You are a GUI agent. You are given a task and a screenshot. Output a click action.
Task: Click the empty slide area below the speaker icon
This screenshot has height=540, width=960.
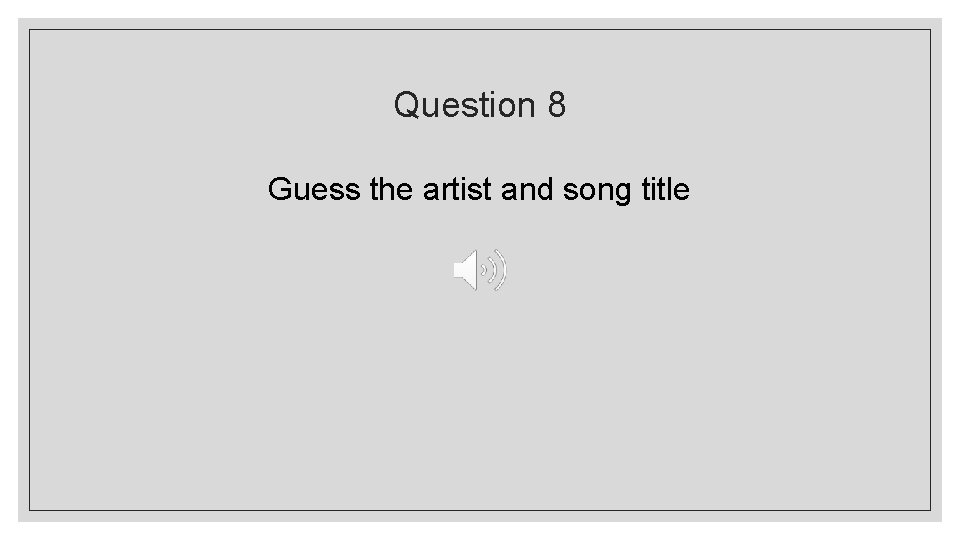tap(480, 400)
